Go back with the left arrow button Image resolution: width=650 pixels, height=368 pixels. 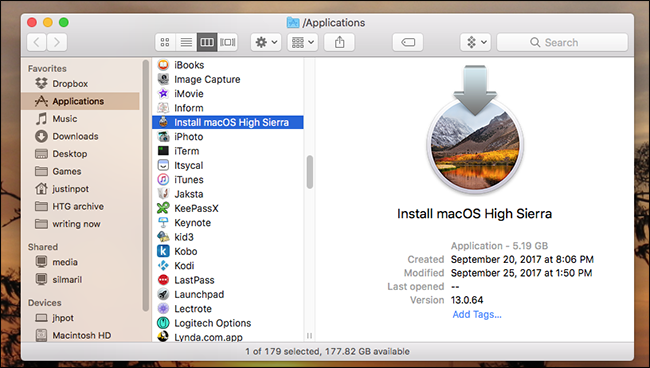click(x=36, y=42)
